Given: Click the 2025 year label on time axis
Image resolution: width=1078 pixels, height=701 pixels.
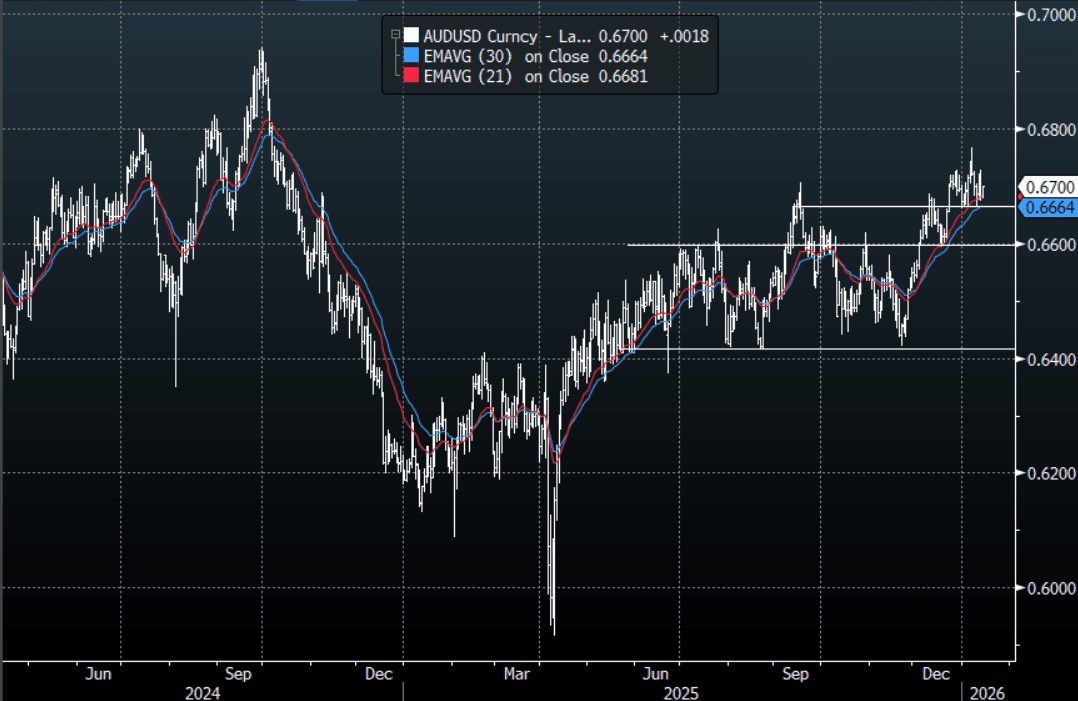Looking at the screenshot, I should tap(680, 692).
